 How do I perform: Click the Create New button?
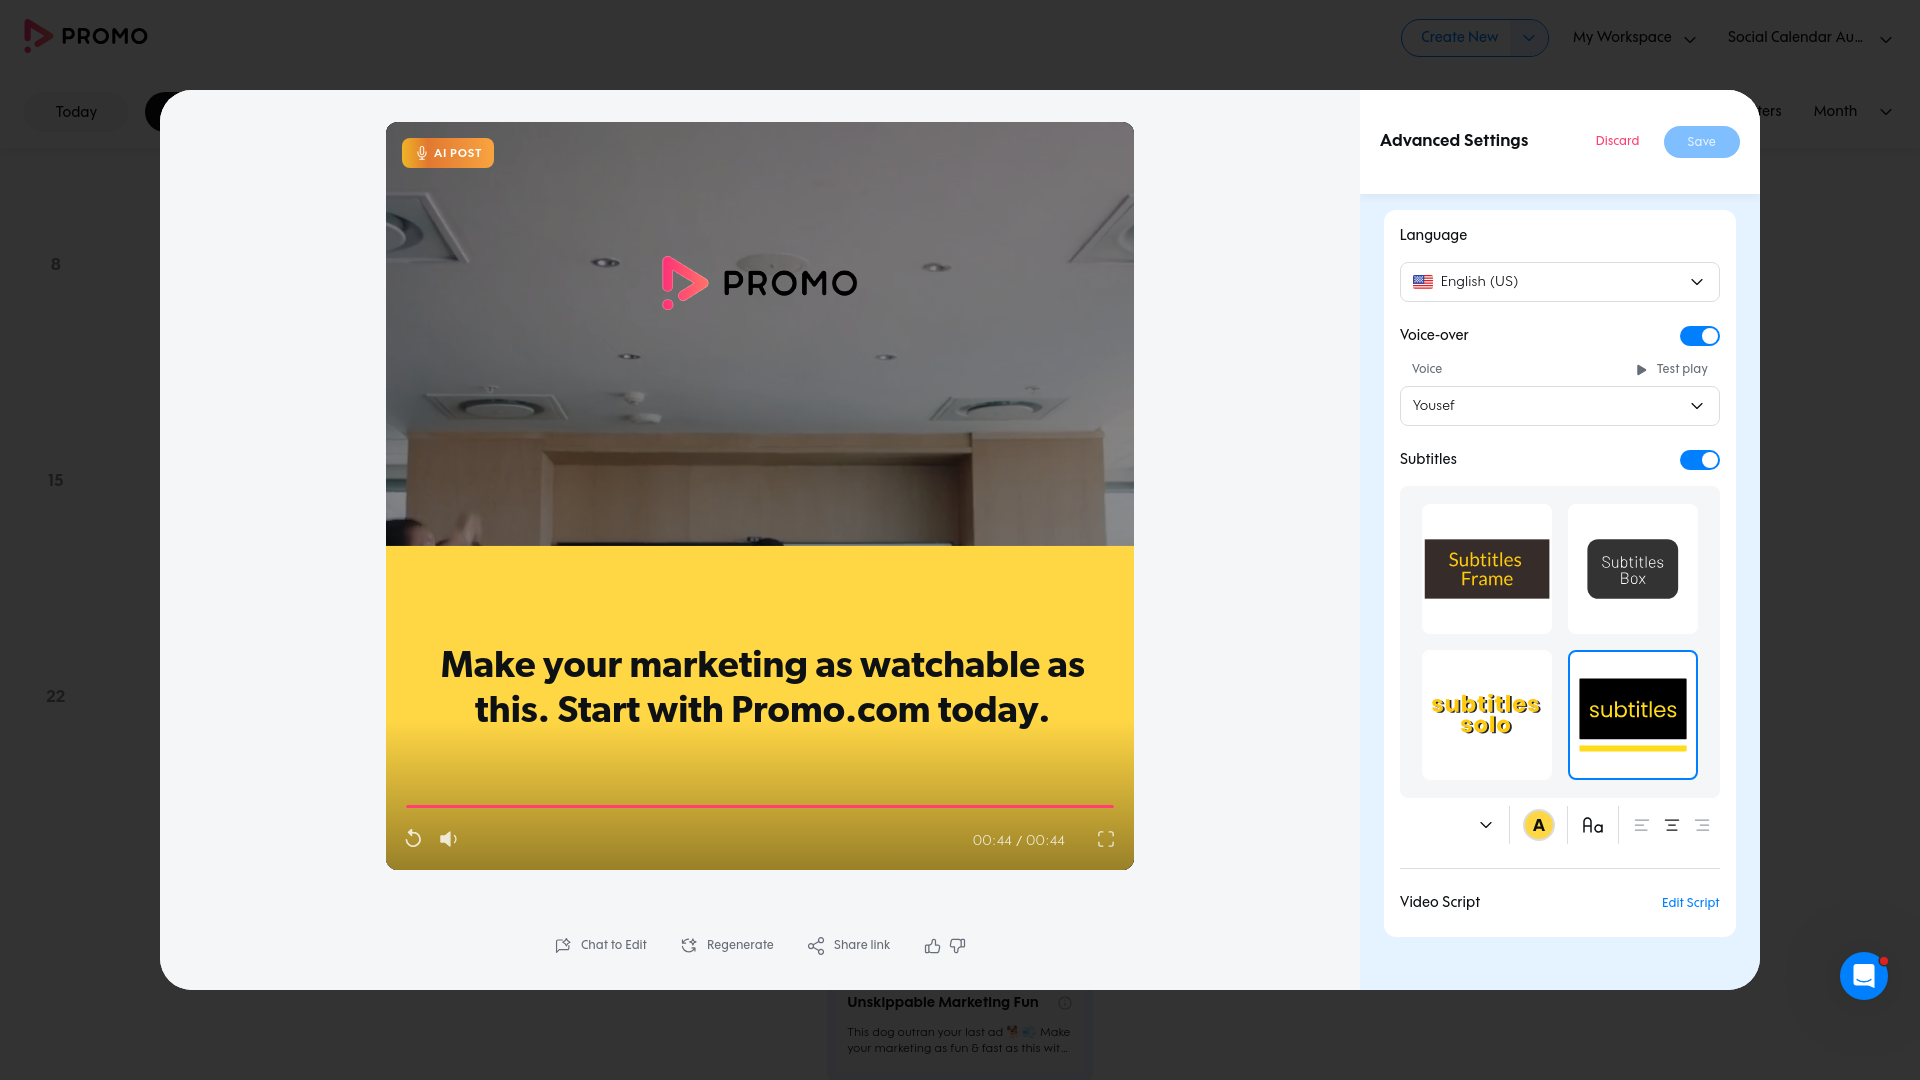pos(1459,38)
